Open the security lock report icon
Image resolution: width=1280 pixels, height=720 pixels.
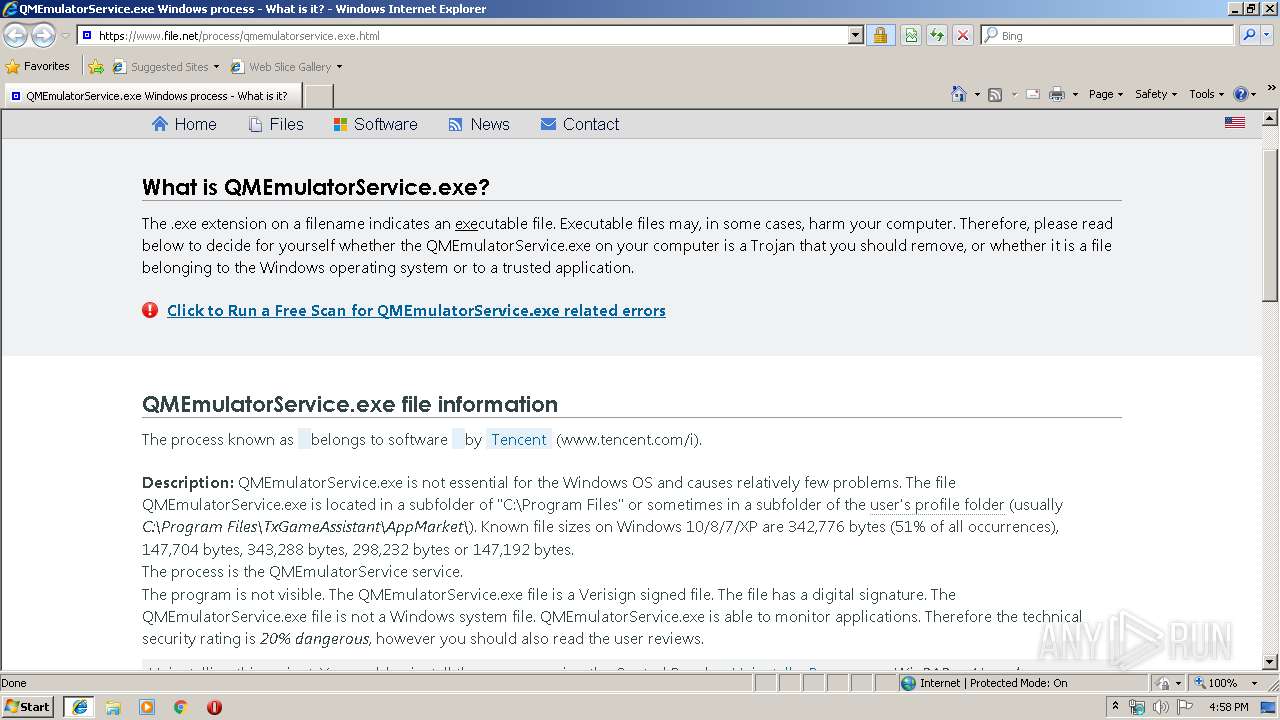click(880, 35)
